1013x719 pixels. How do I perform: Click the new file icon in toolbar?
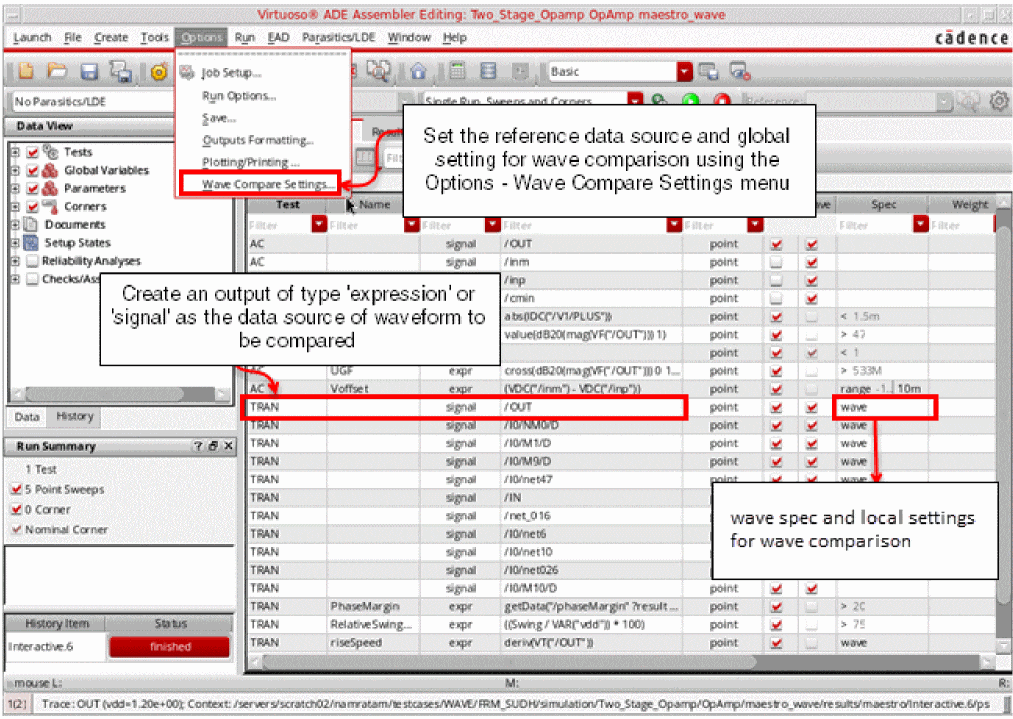[26, 72]
